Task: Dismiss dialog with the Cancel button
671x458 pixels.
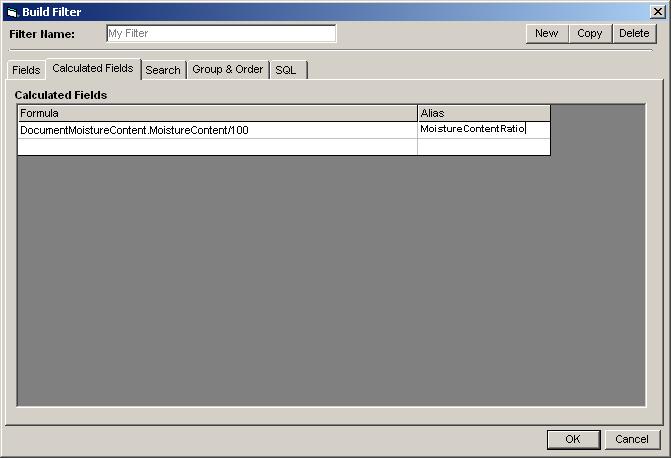Action: click(632, 439)
